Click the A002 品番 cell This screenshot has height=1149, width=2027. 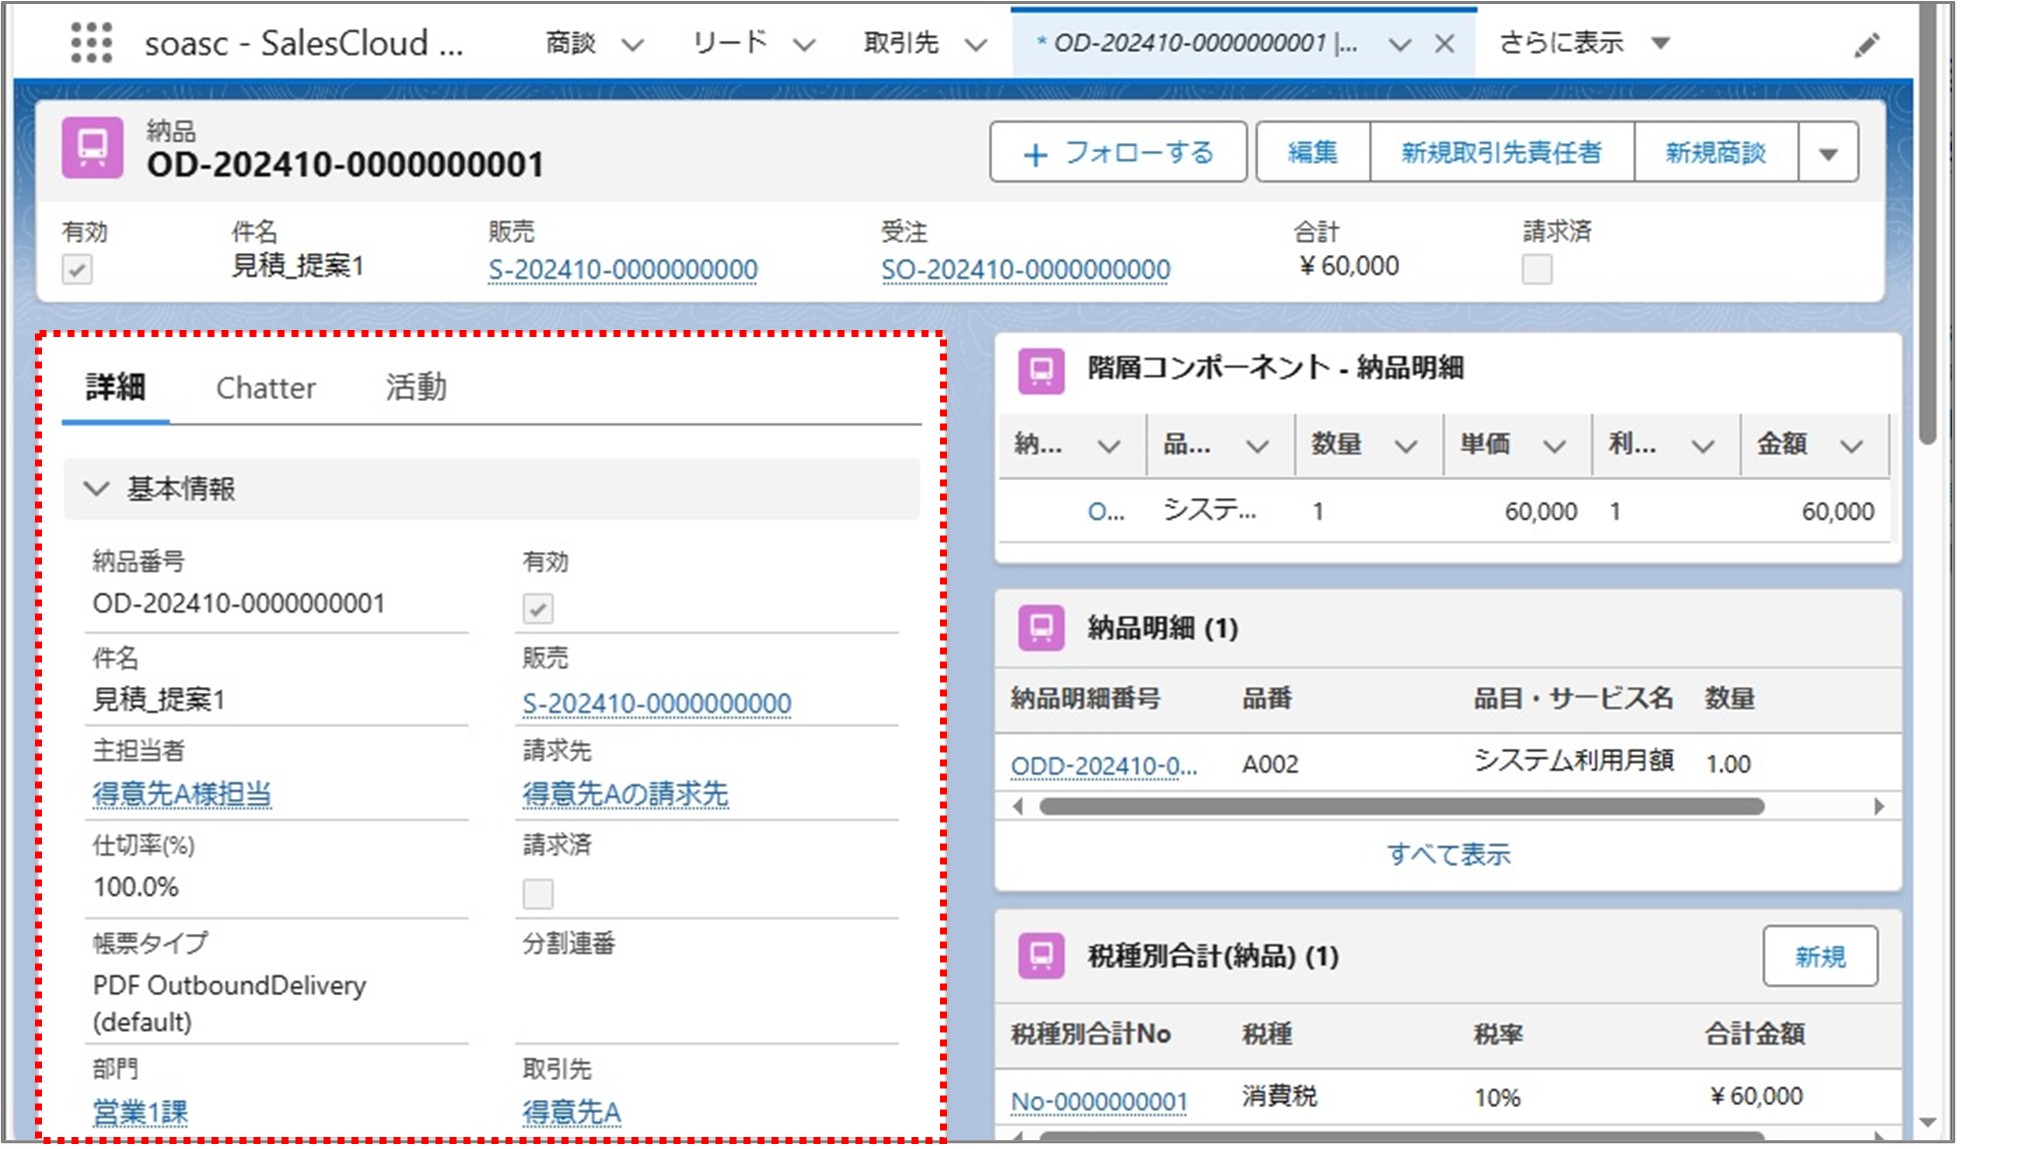point(1270,765)
